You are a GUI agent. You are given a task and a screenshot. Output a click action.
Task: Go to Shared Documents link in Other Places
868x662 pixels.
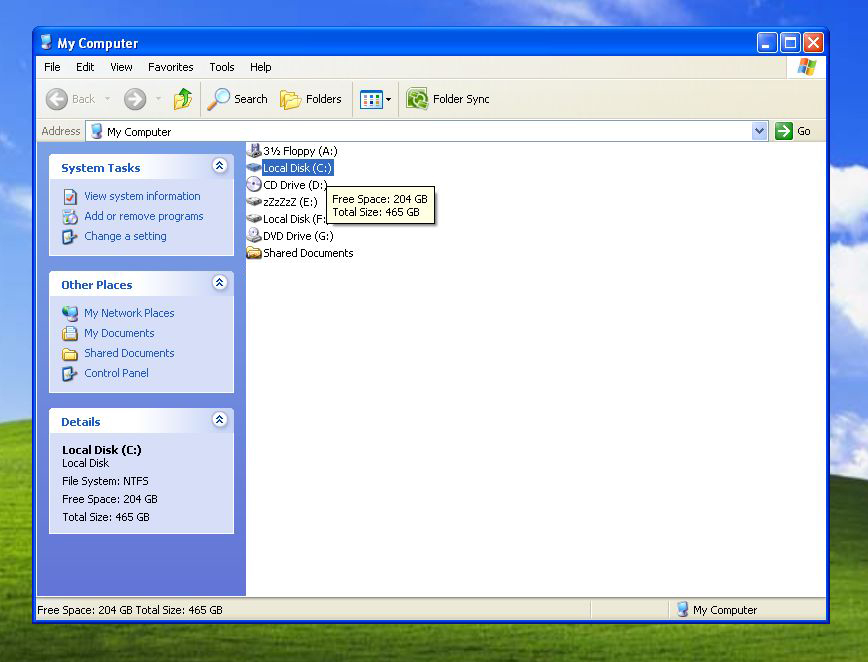coord(129,353)
